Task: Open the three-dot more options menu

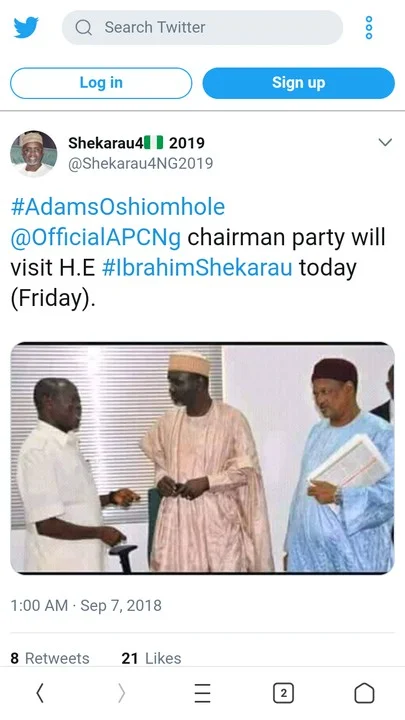Action: coord(369,28)
